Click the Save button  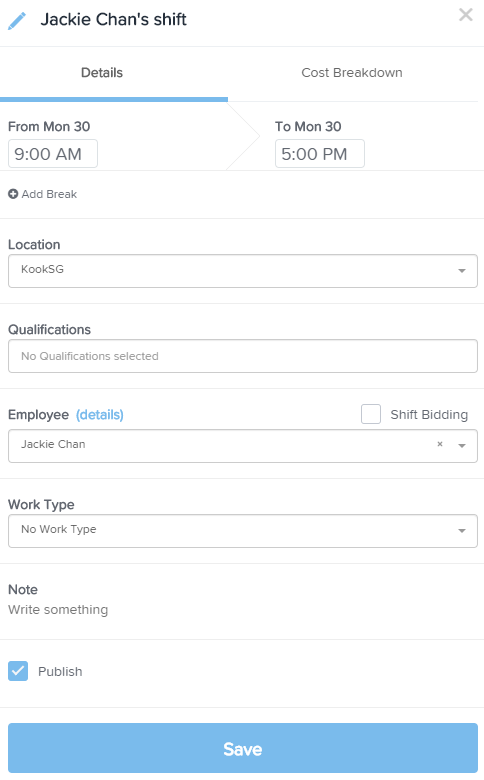coord(243,748)
